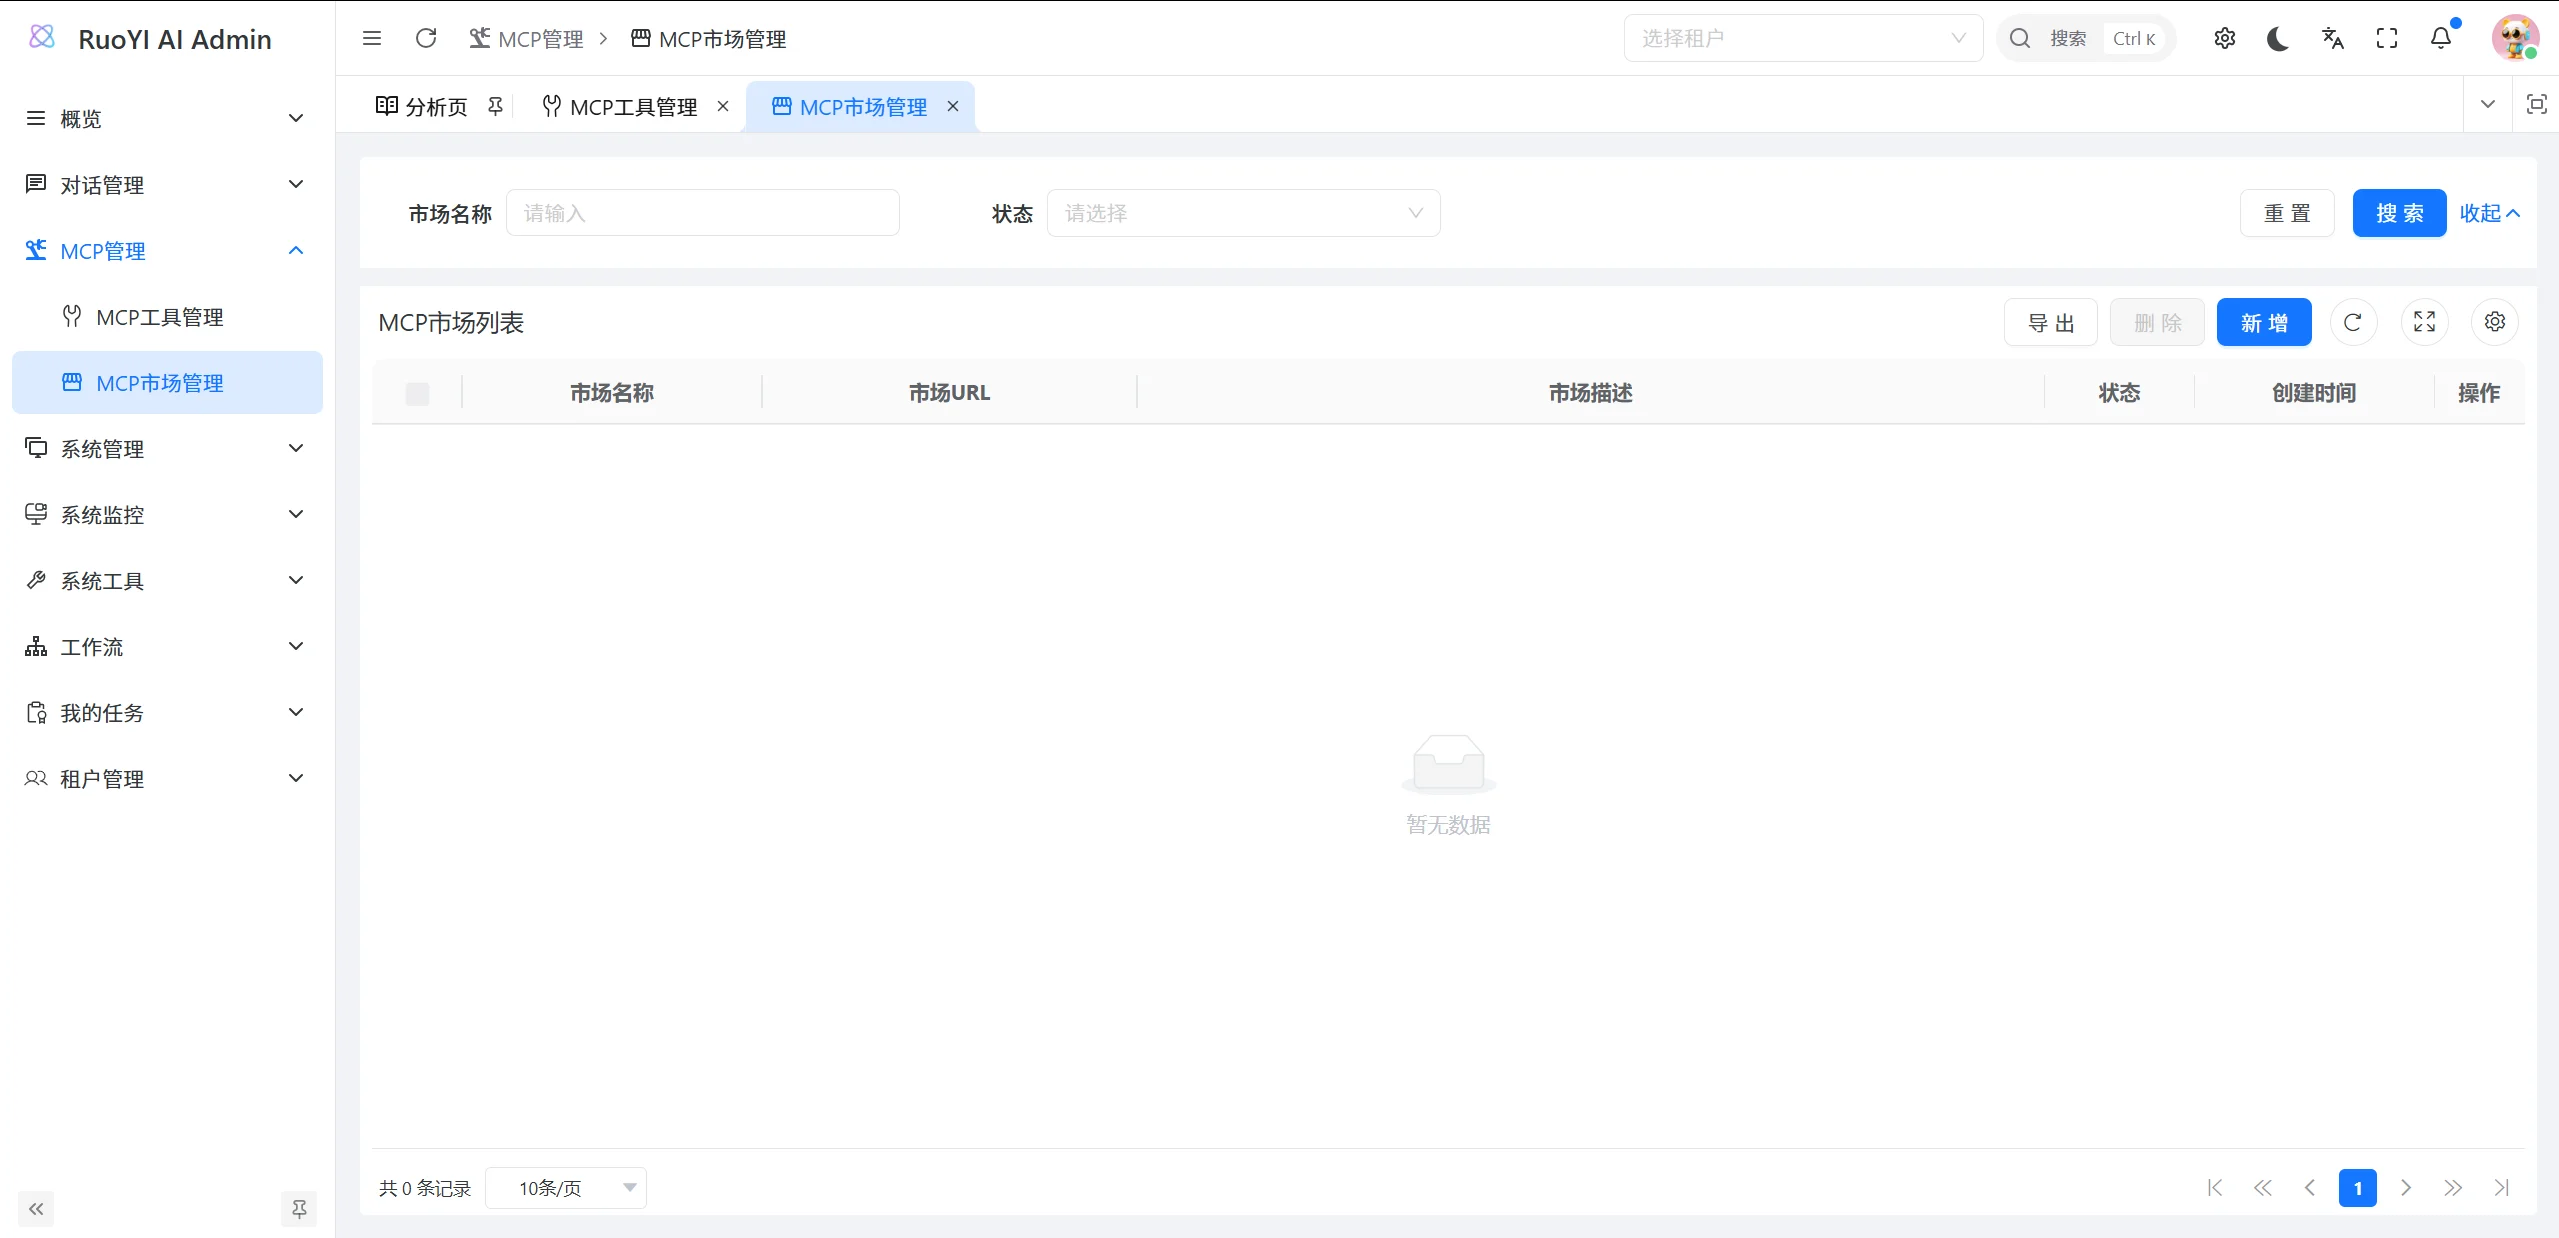2559x1238 pixels.
Task: Toggle the sidebar with hamburger icon
Action: [372, 38]
